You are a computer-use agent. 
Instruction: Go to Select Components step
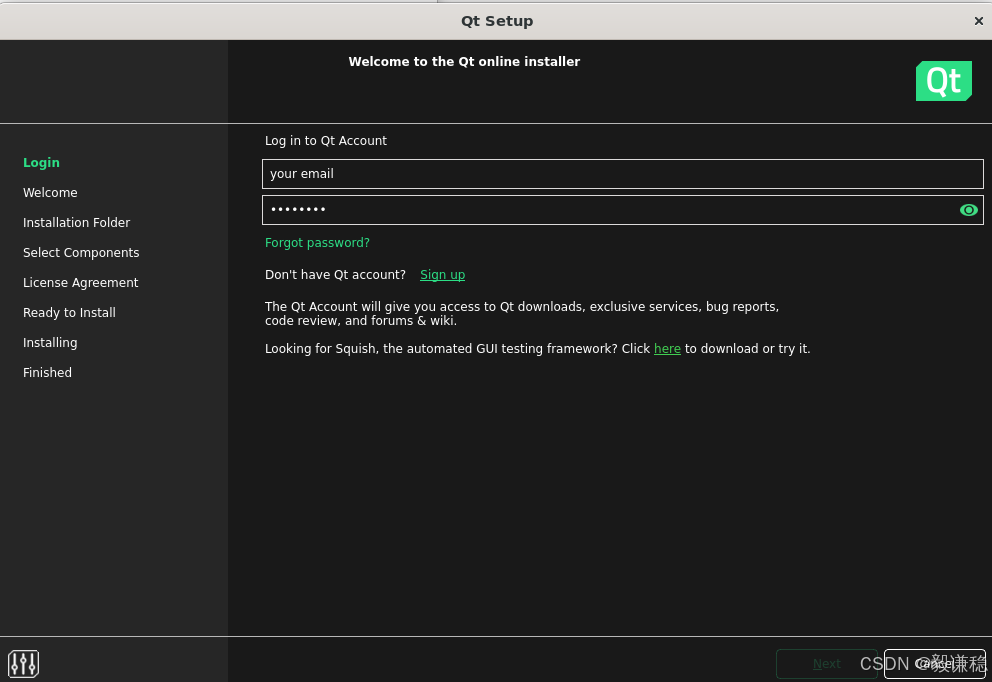click(x=81, y=252)
